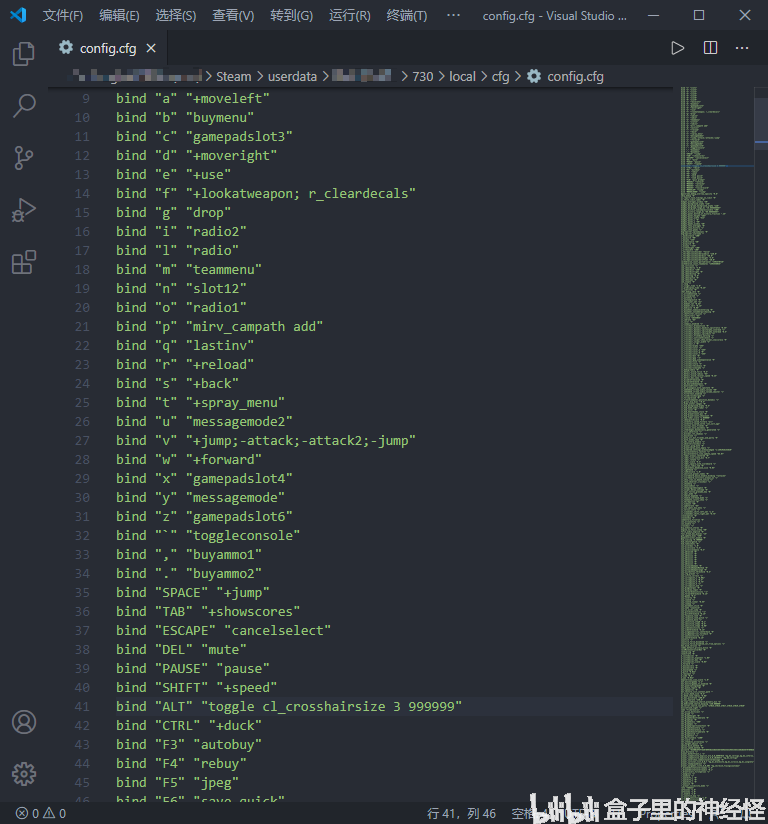Screen dimensions: 768x824
Task: Open Run and Debug view icon
Action: 24,210
